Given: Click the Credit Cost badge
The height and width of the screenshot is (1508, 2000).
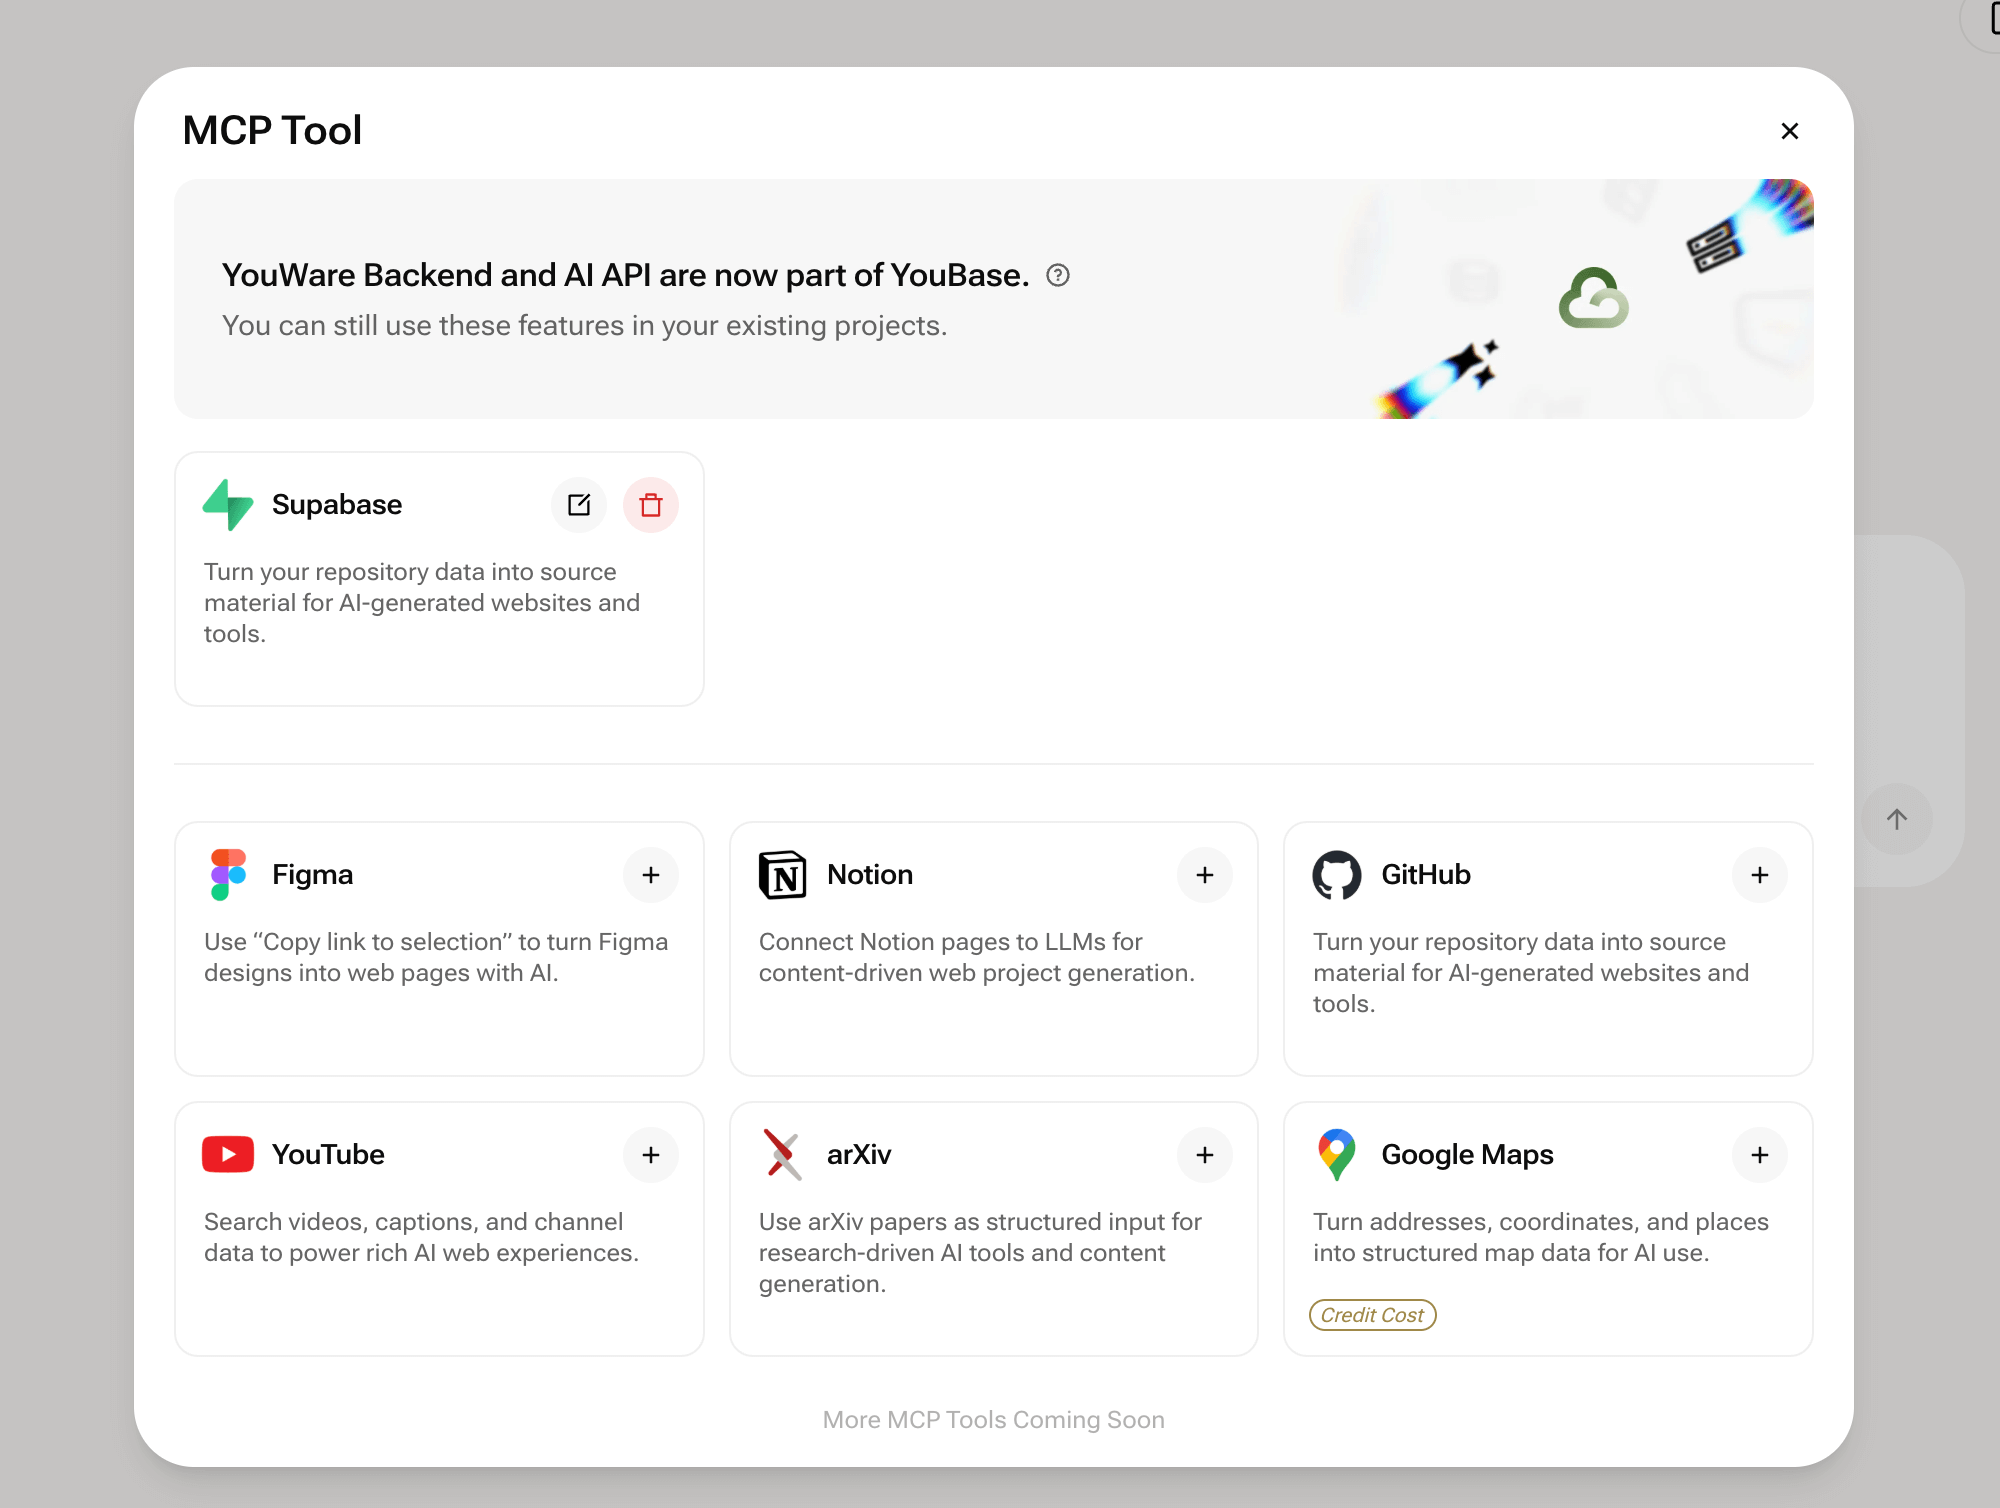Looking at the screenshot, I should [1372, 1315].
